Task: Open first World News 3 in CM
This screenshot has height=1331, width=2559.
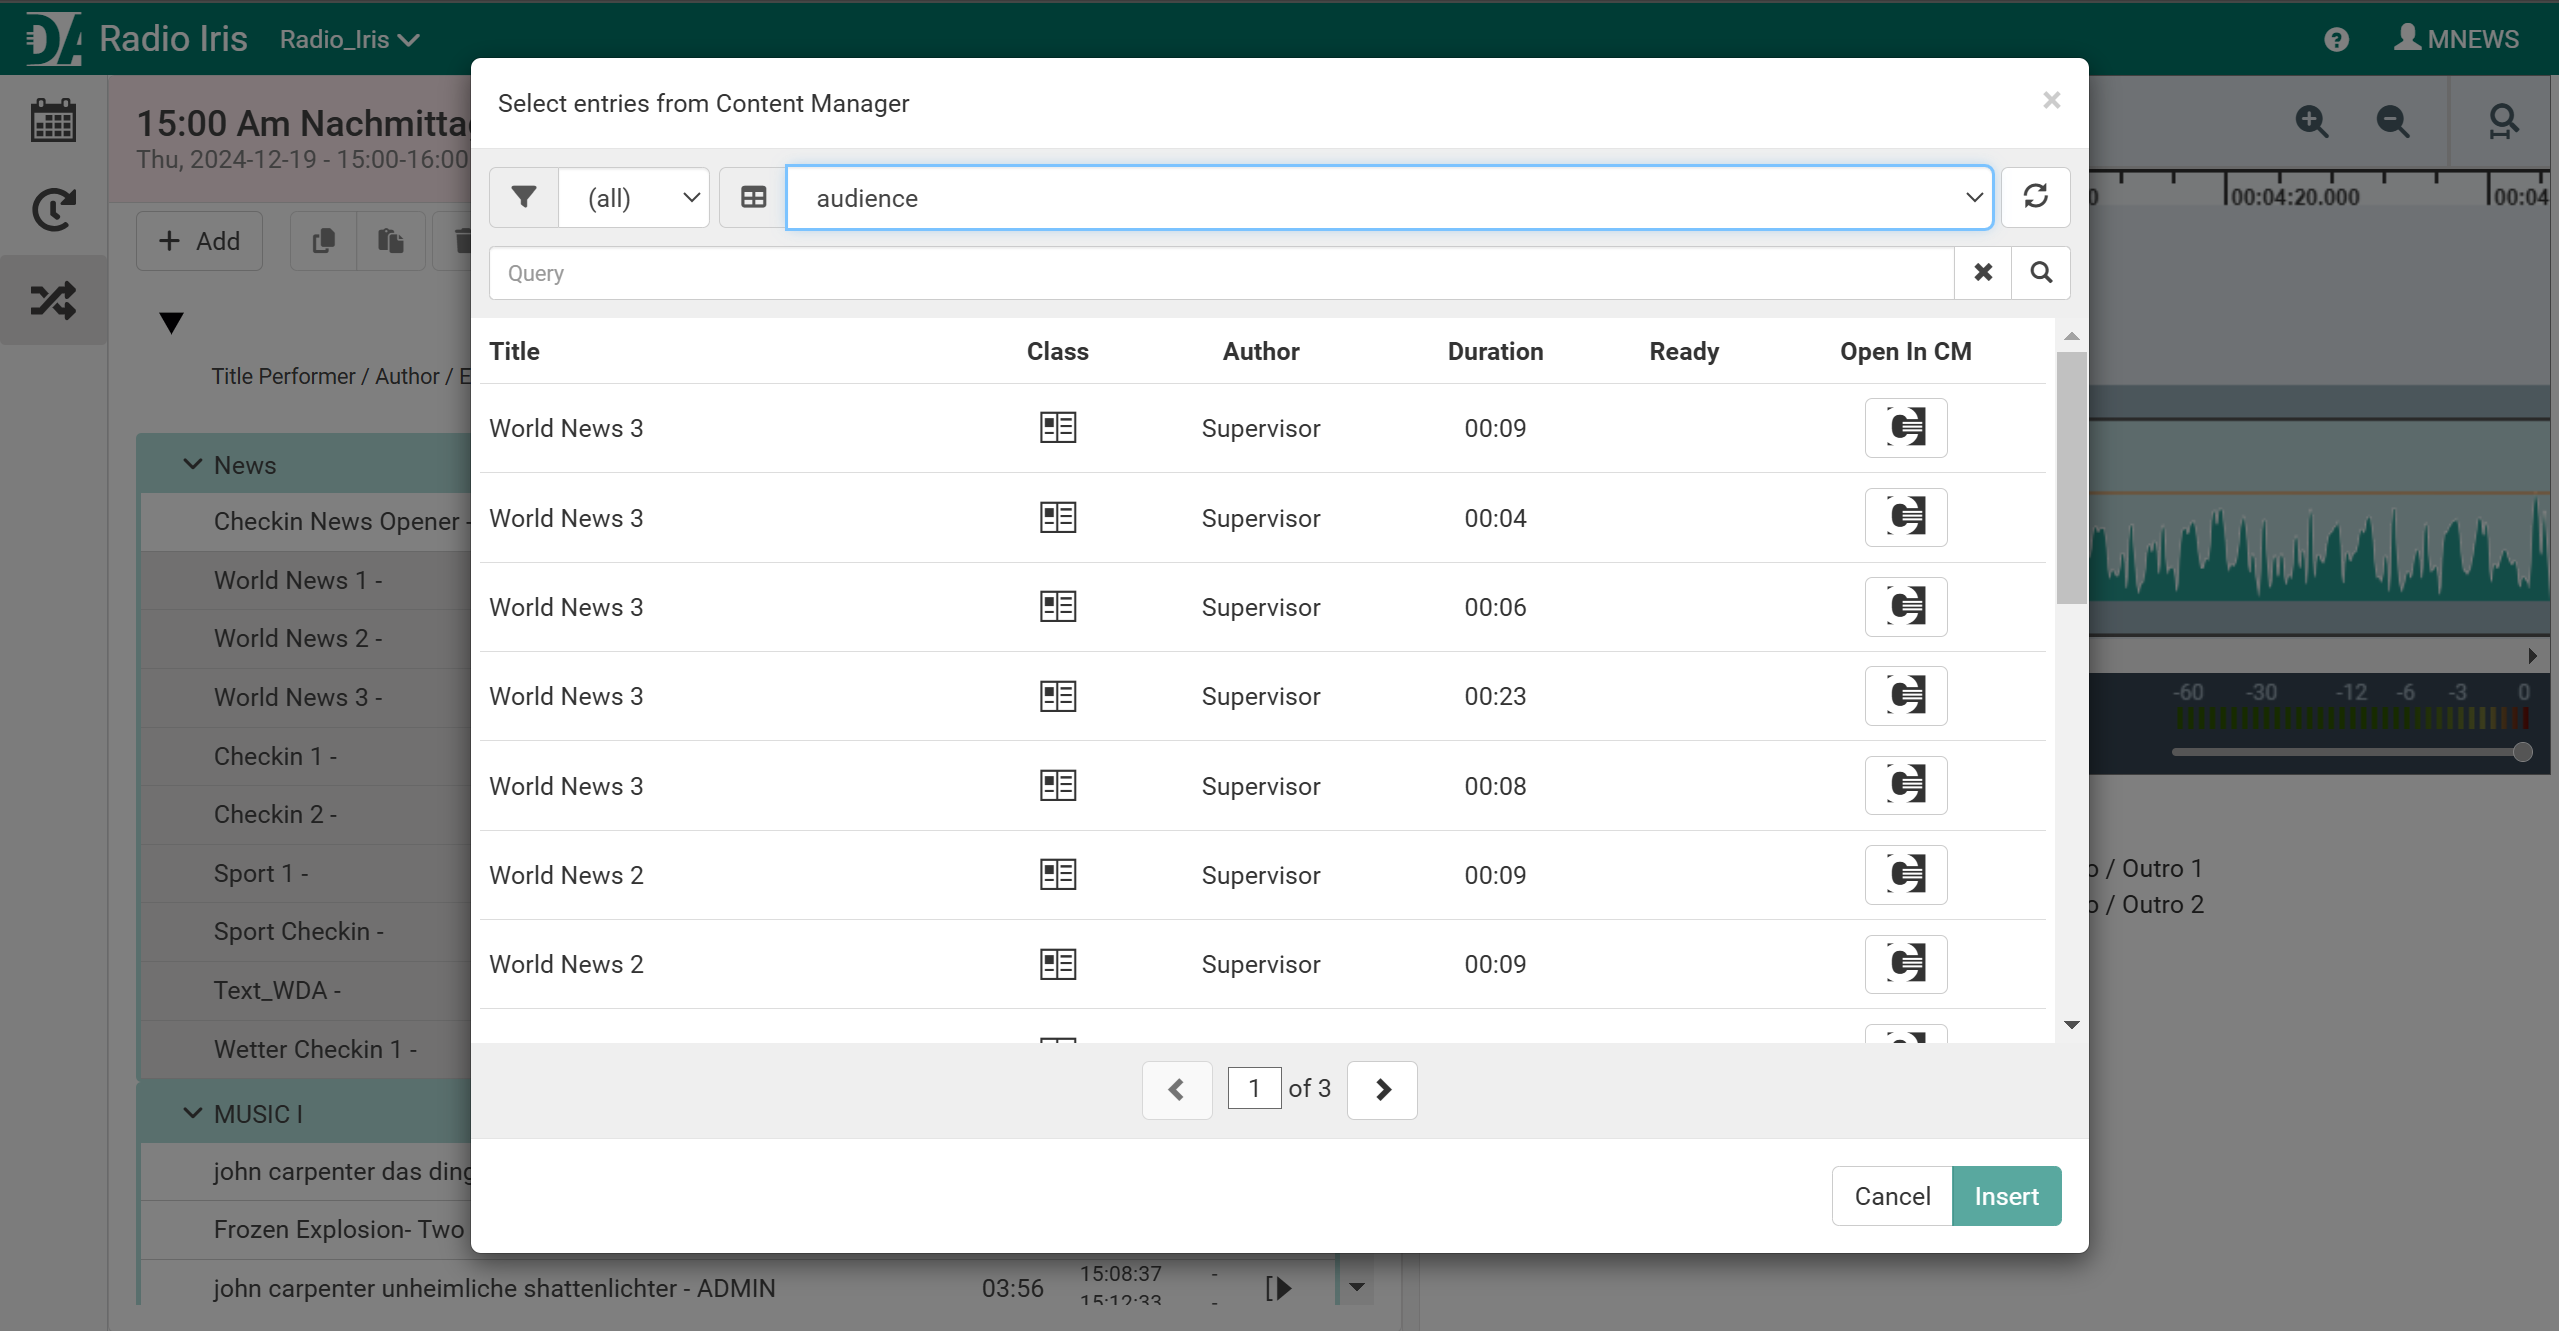Action: [1905, 427]
